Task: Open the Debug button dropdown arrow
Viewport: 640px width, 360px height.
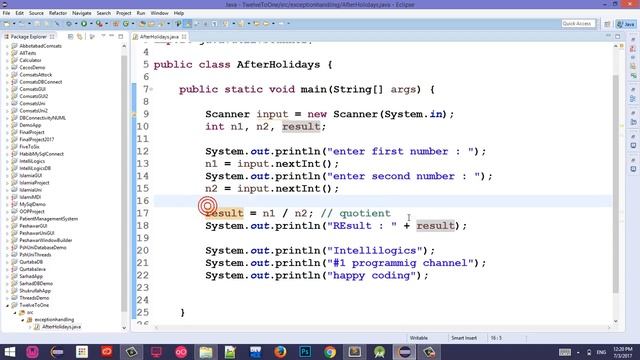Action: [76, 24]
